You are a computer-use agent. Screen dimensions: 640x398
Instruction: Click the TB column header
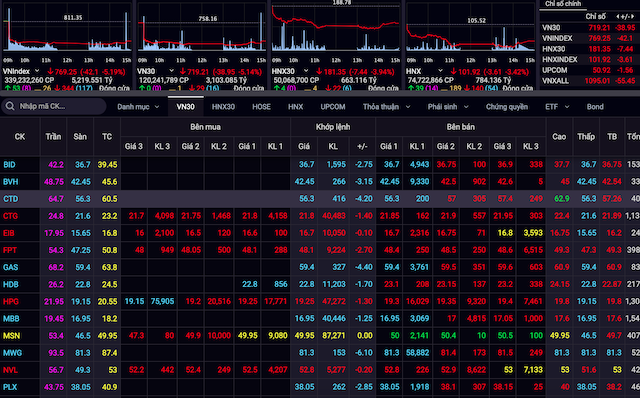click(612, 137)
